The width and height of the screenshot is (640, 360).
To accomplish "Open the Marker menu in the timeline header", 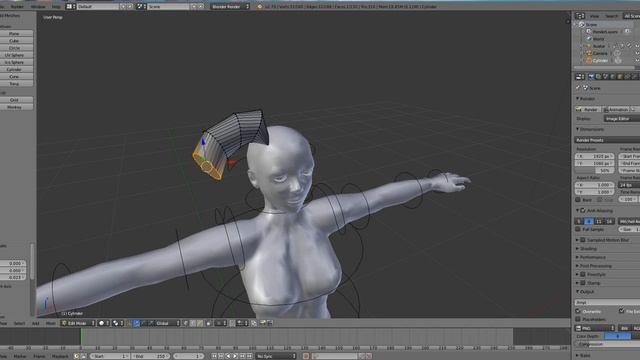I will (x=20, y=356).
